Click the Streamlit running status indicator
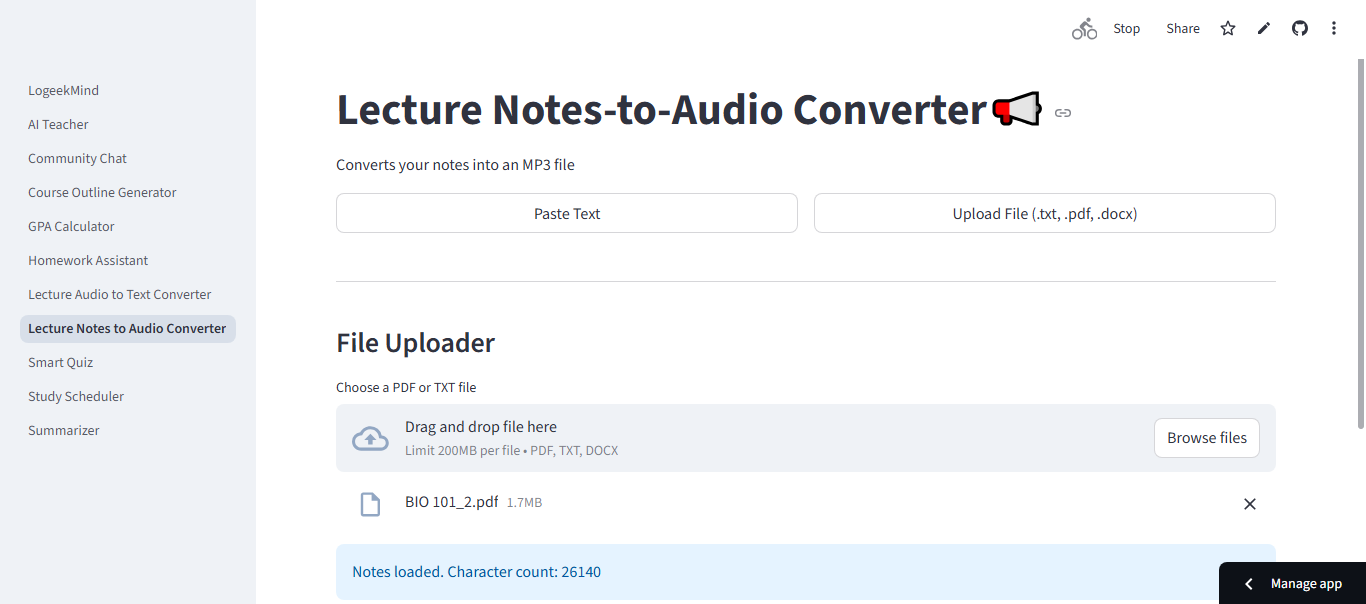This screenshot has height=604, width=1366. [1084, 28]
